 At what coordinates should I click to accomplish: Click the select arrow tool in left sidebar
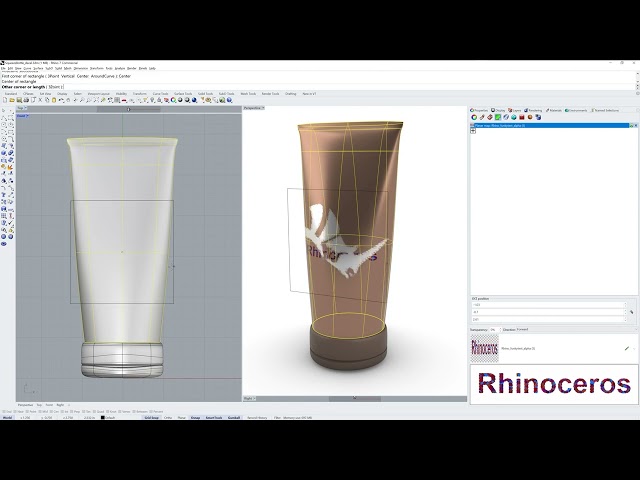coord(4,110)
